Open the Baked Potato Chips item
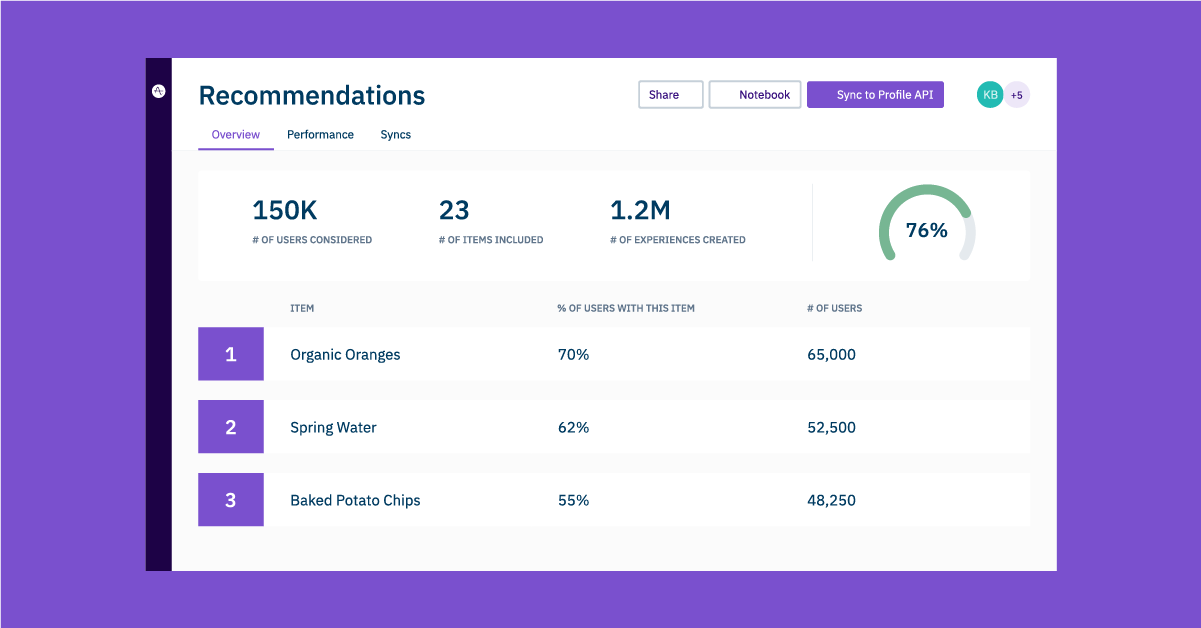This screenshot has height=628, width=1201. point(355,501)
